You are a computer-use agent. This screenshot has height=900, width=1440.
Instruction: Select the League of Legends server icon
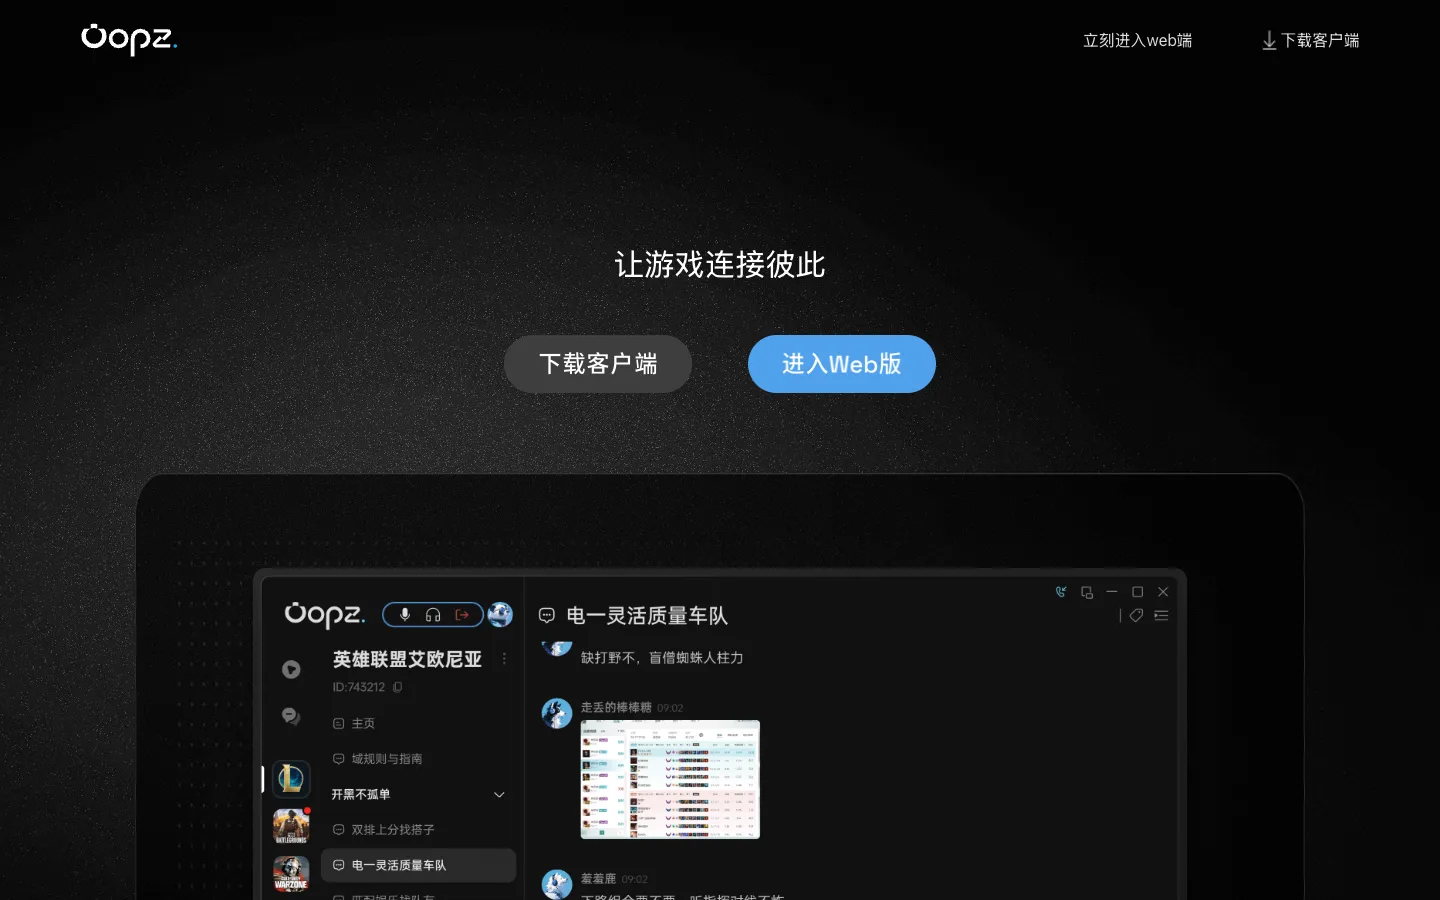291,778
